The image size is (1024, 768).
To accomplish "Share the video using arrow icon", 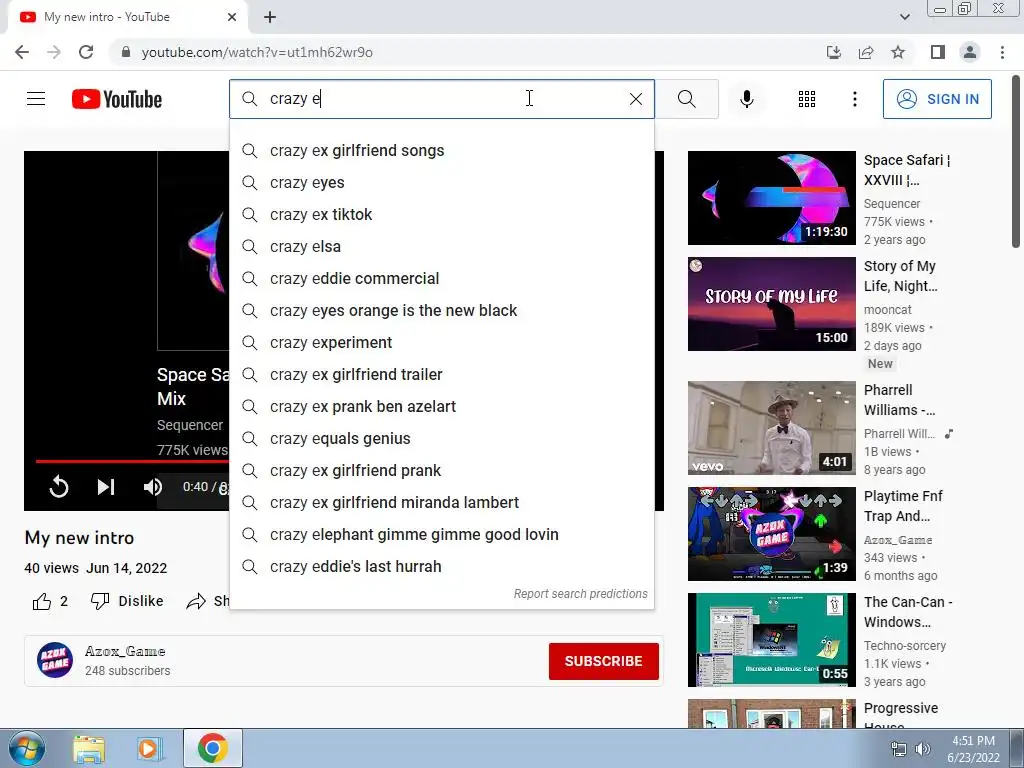I will pos(196,601).
